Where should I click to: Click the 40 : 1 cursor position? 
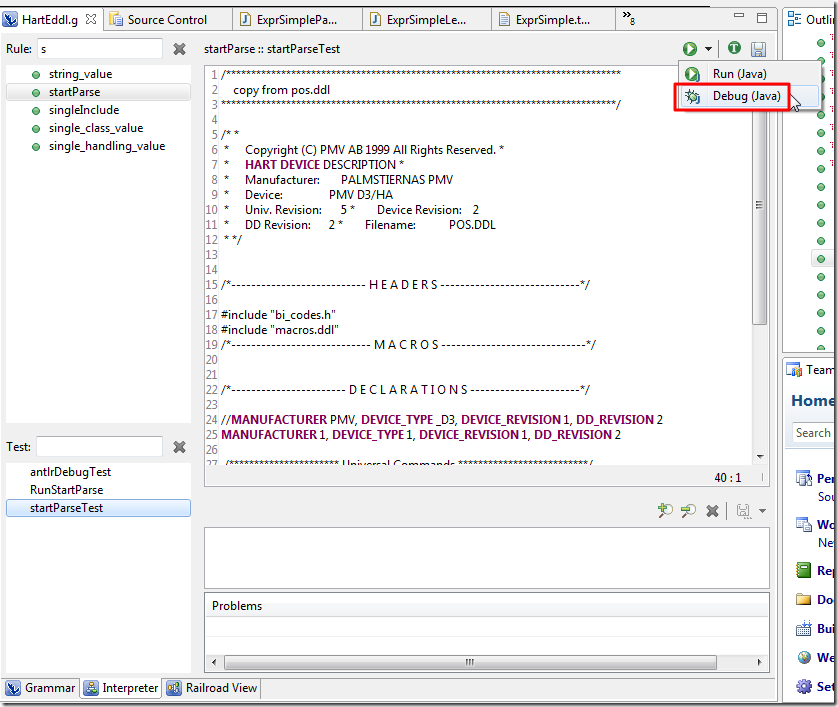point(728,477)
